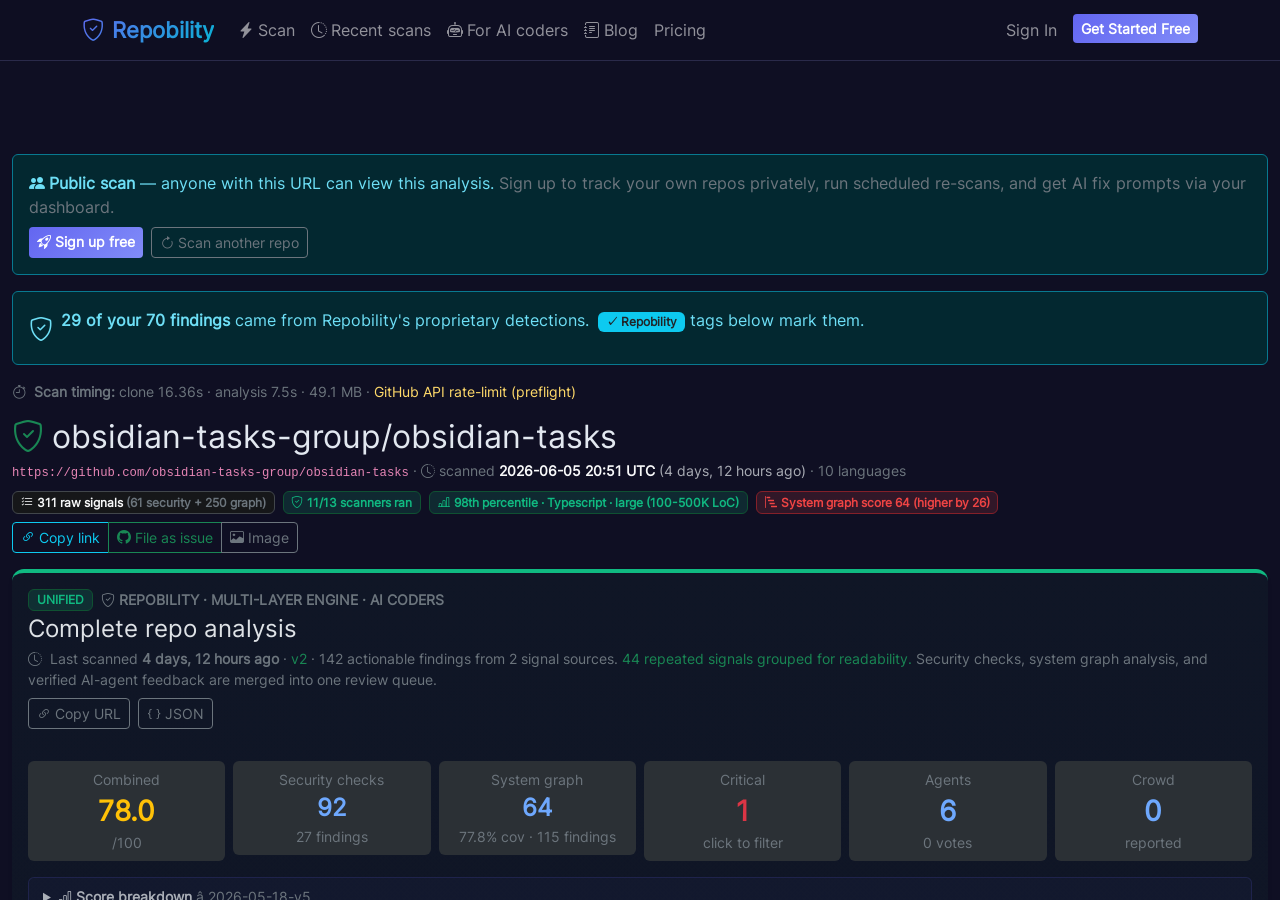Click the obsidian-tasks-group/obsidian-tasks heading
The height and width of the screenshot is (900, 1280).
[334, 437]
